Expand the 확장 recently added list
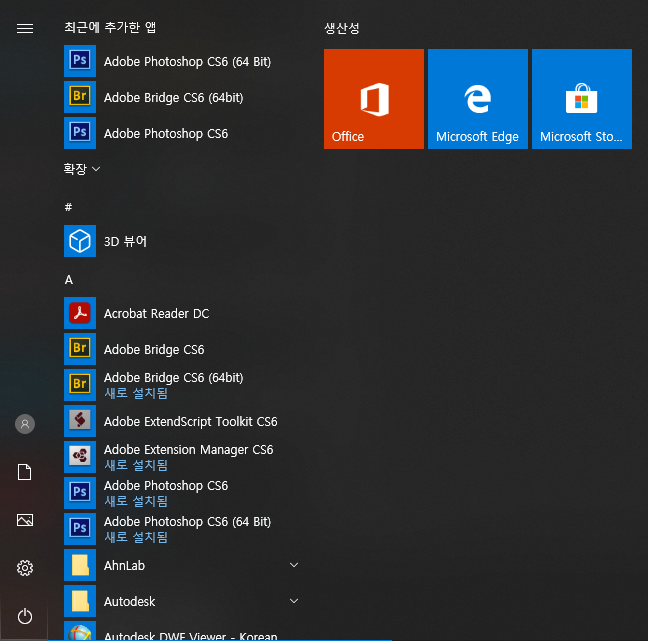 coord(82,169)
